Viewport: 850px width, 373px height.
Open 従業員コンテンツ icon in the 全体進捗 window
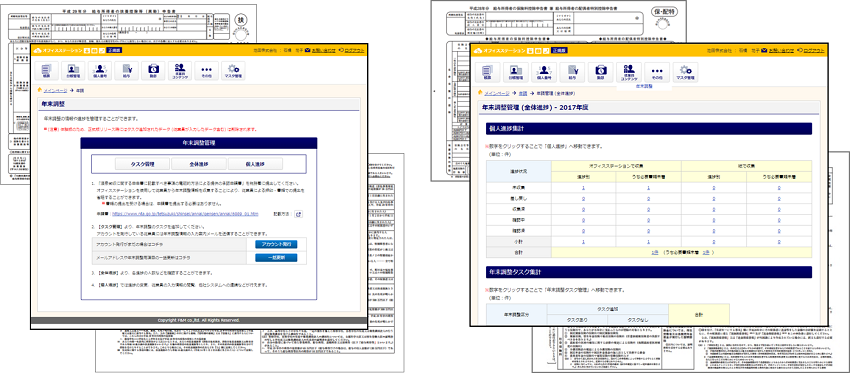[x=629, y=72]
